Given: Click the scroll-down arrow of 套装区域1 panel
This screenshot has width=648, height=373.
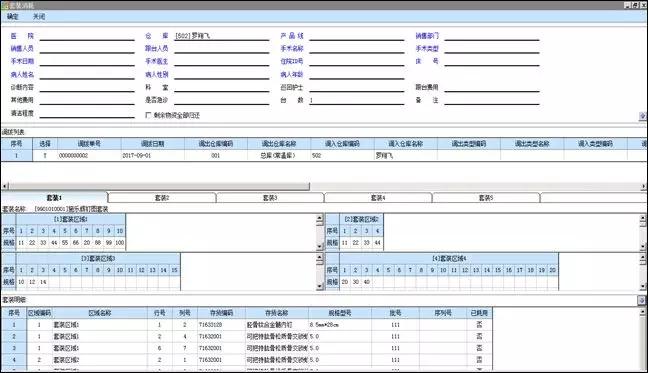Looking at the screenshot, I should point(319,247).
